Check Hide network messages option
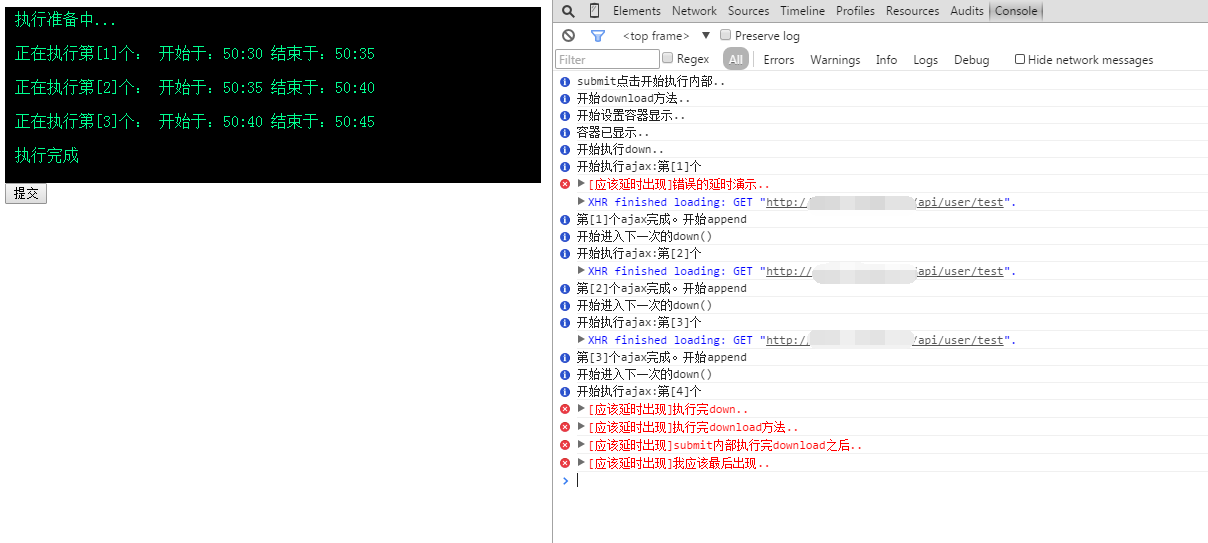This screenshot has height=543, width=1208. [1020, 59]
